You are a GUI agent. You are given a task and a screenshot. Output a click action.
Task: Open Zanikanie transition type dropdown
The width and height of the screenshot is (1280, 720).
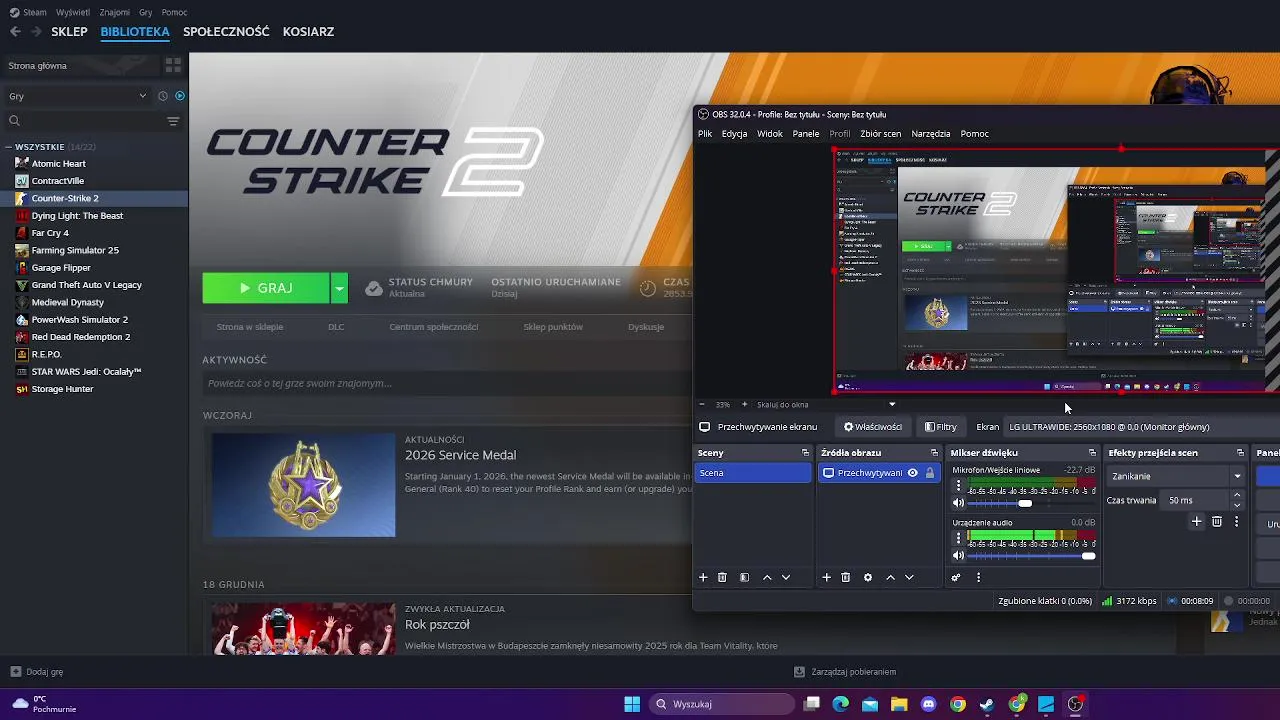click(1176, 476)
